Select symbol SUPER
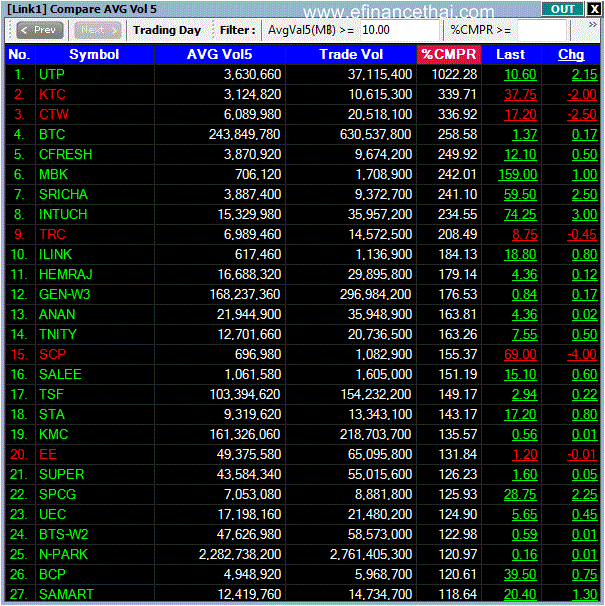Viewport: 605px width, 606px height. (x=62, y=475)
